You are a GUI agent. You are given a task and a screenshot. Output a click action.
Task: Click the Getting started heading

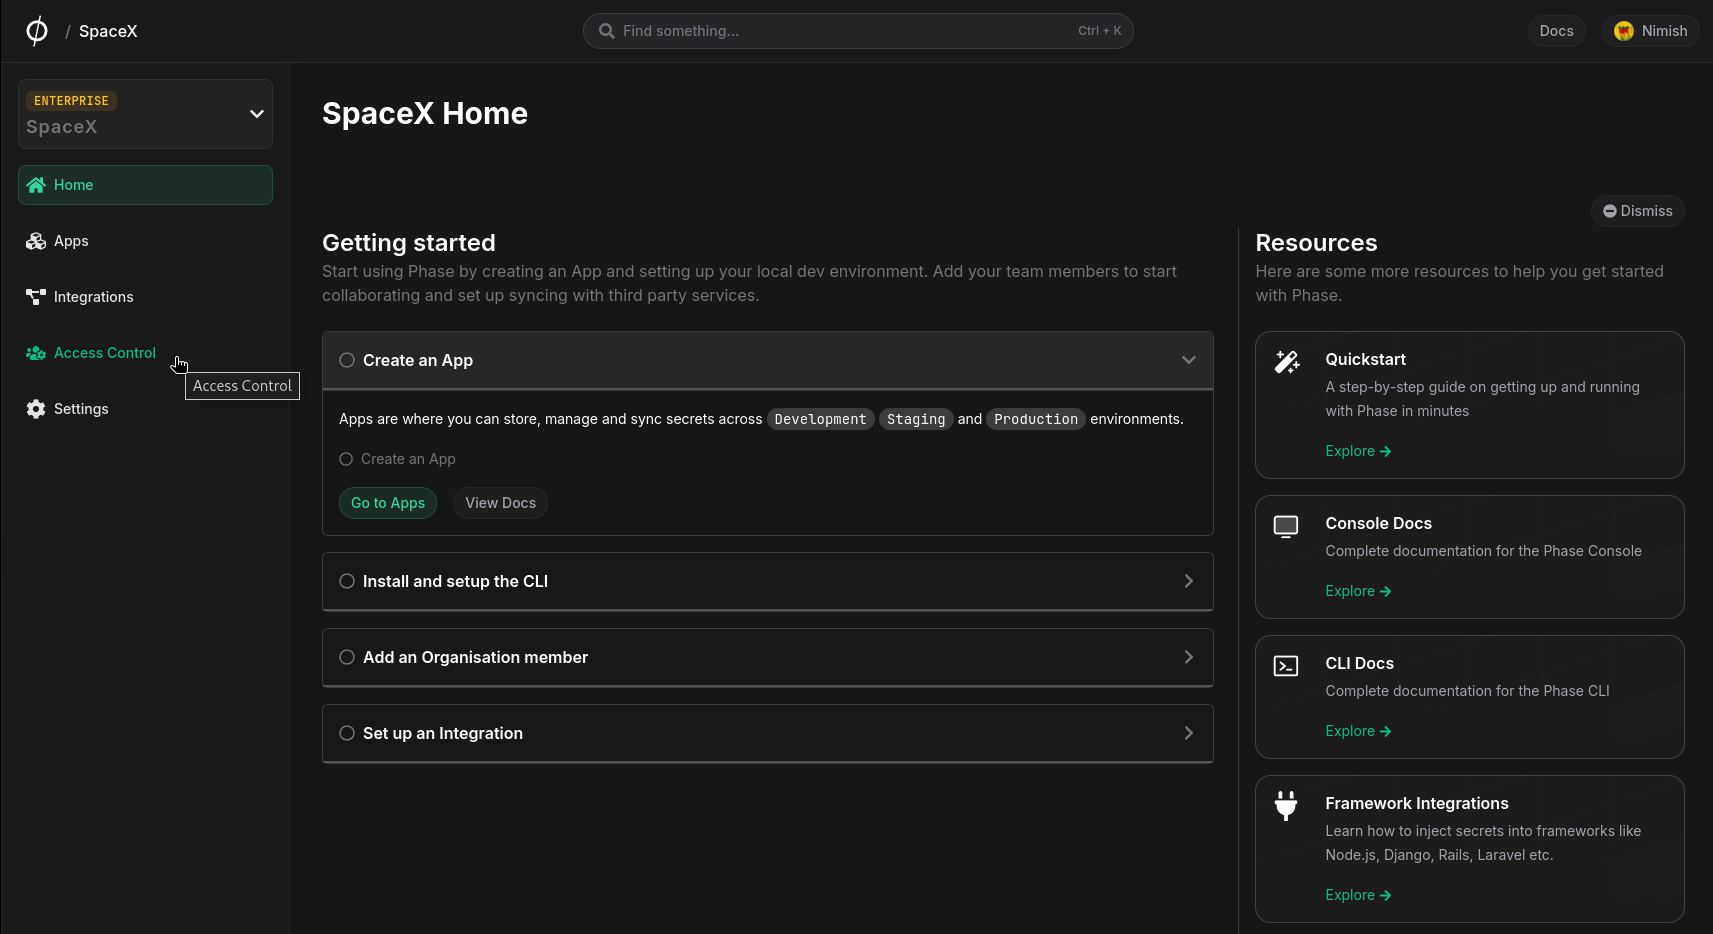409,243
